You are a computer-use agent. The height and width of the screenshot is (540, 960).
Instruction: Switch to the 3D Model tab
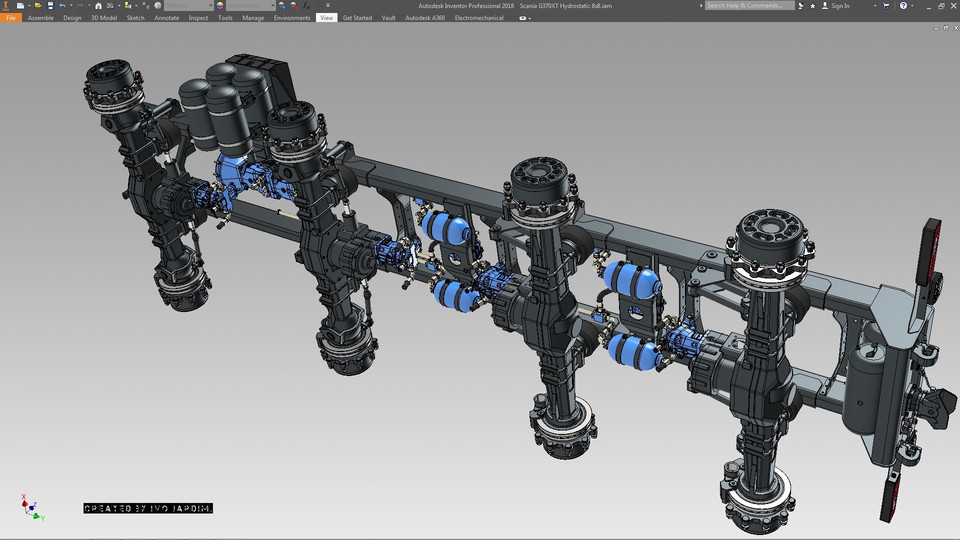click(104, 18)
